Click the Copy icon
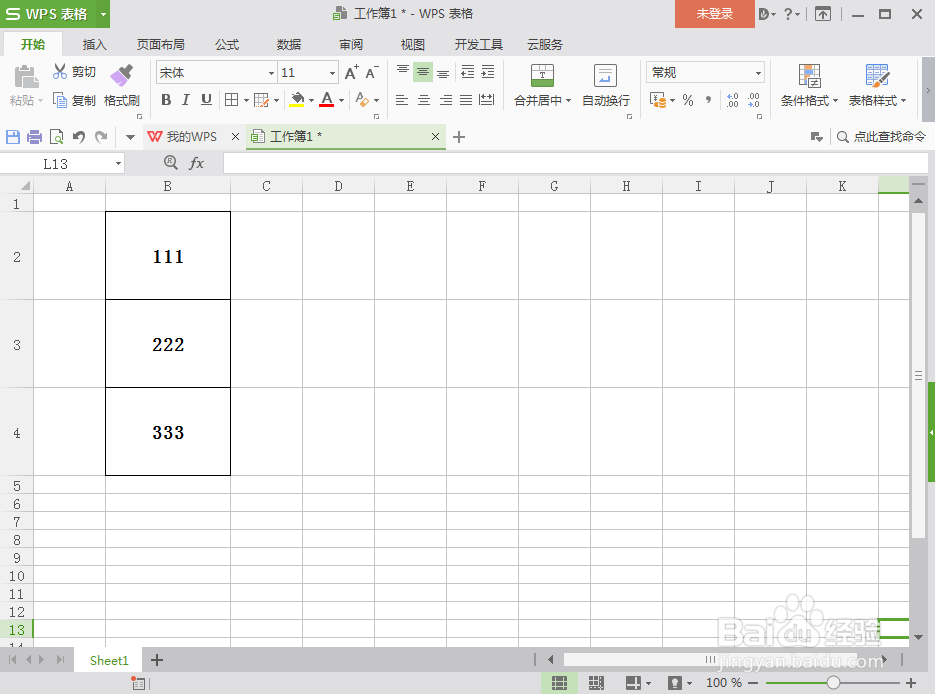Viewport: 935px width, 694px height. click(x=60, y=100)
